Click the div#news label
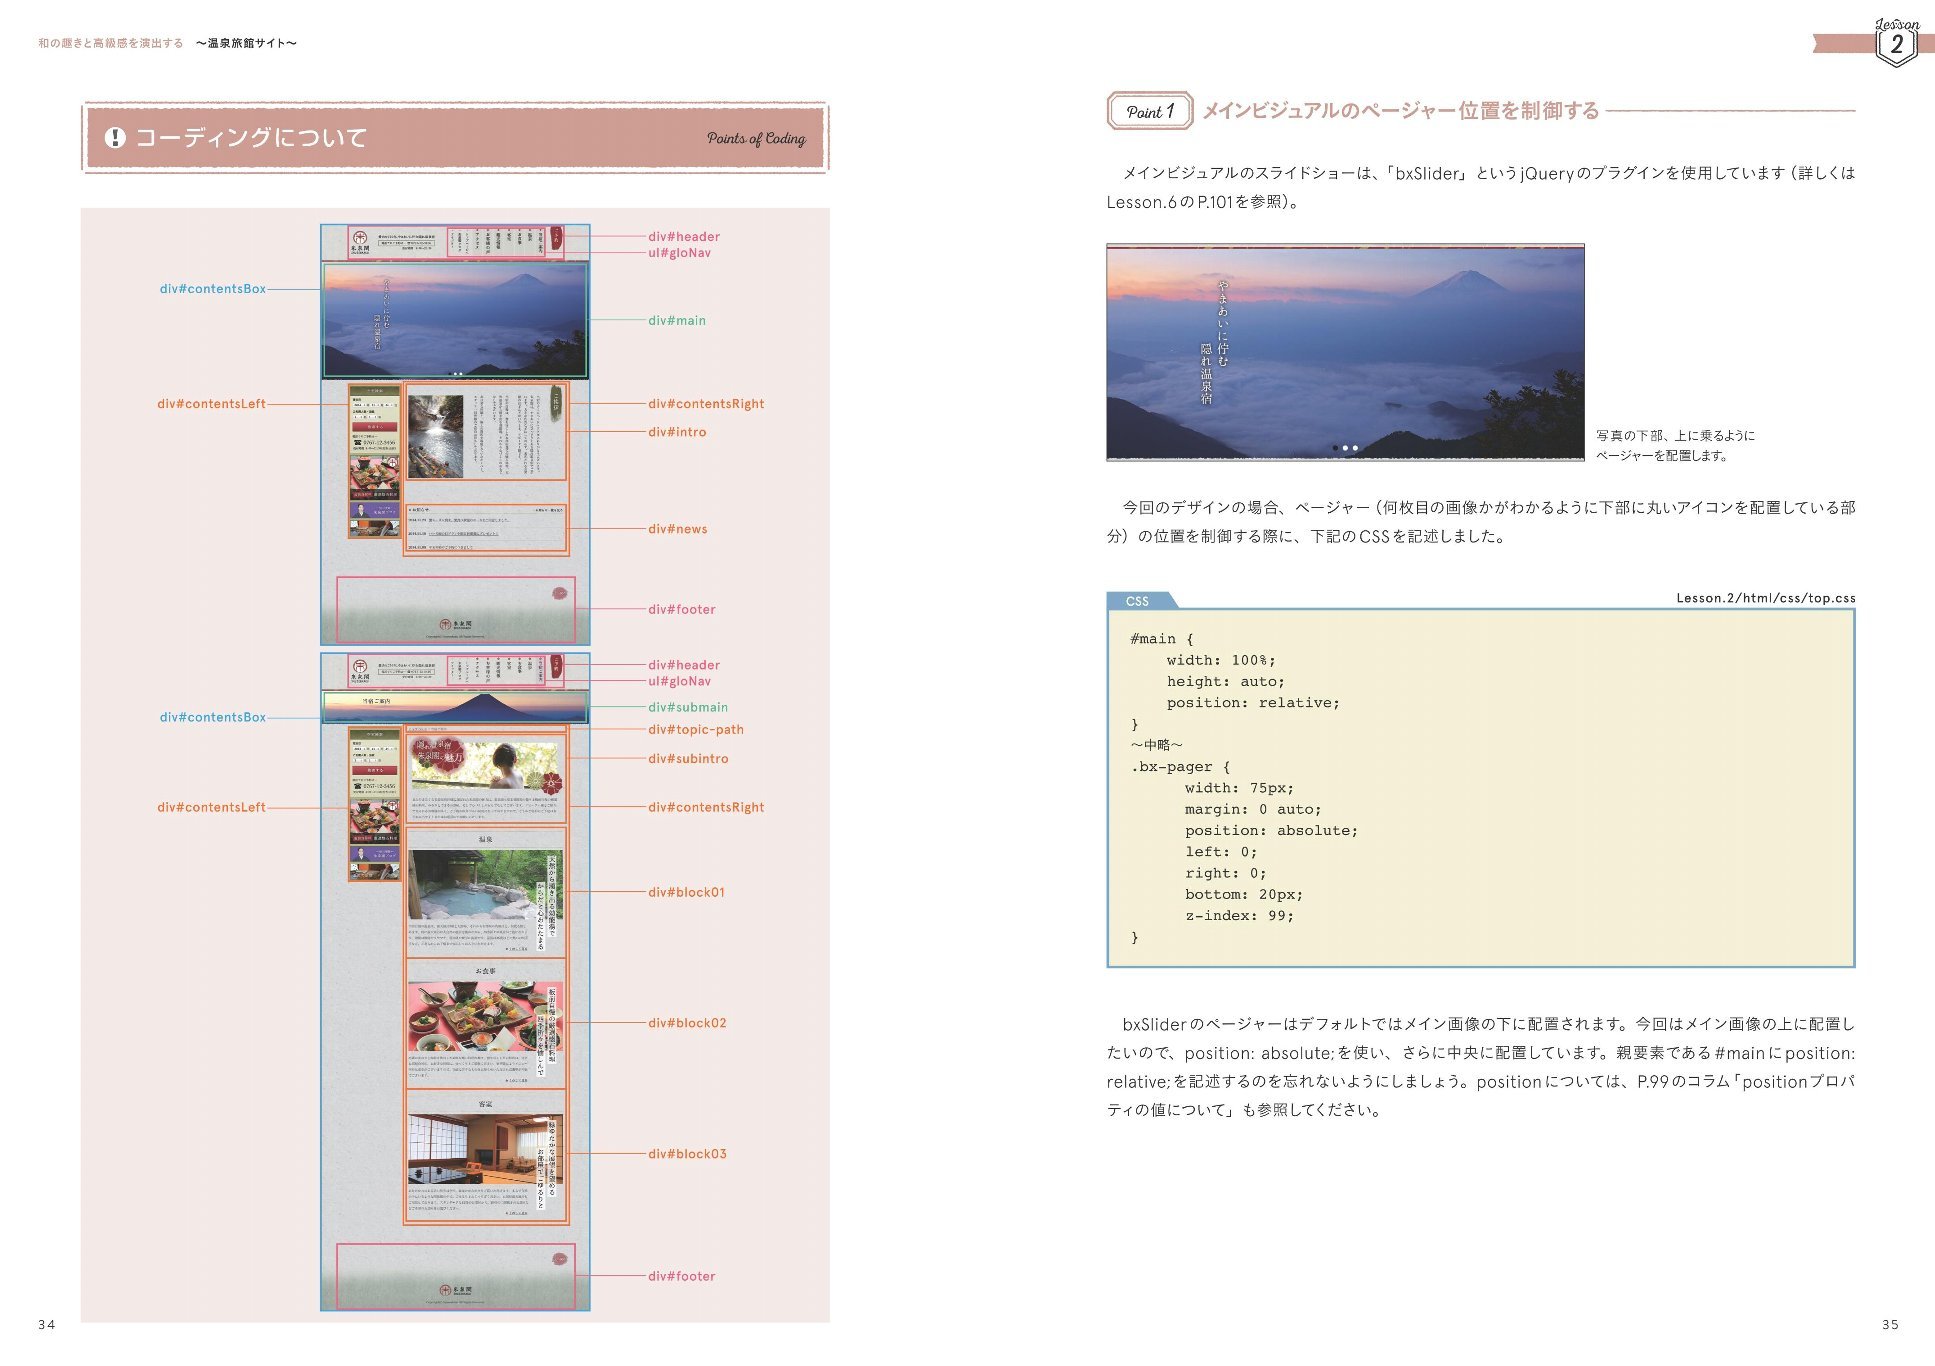This screenshot has height=1366, width=1935. coord(677,529)
